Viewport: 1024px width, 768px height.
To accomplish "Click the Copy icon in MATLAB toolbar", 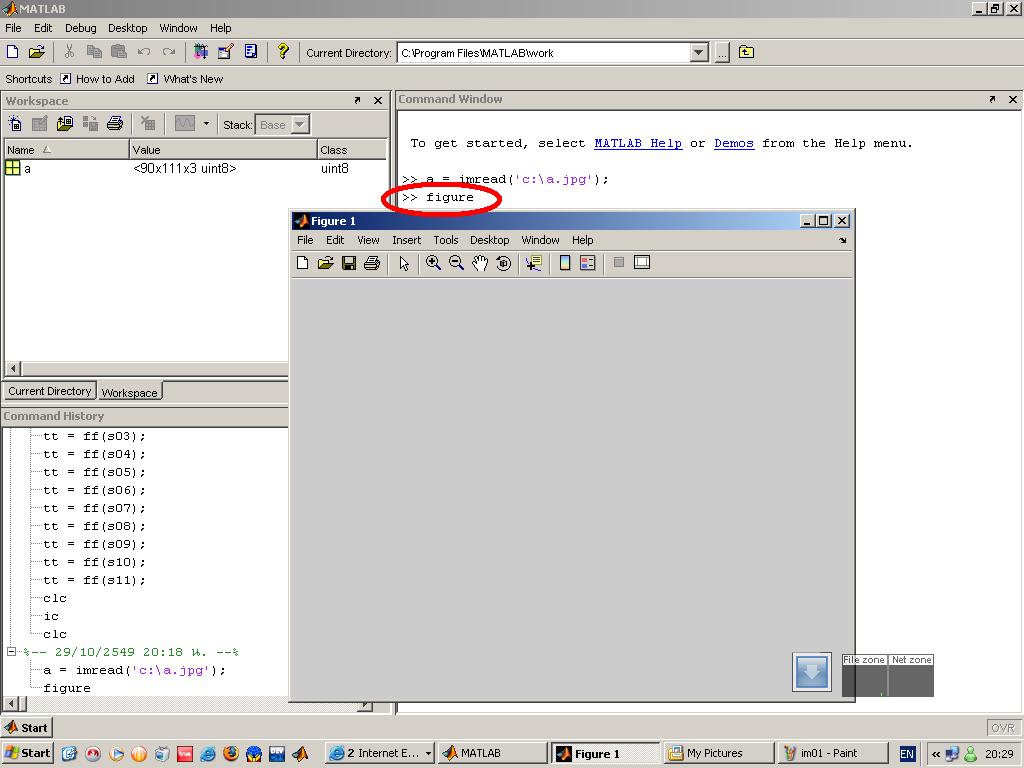I will [94, 52].
